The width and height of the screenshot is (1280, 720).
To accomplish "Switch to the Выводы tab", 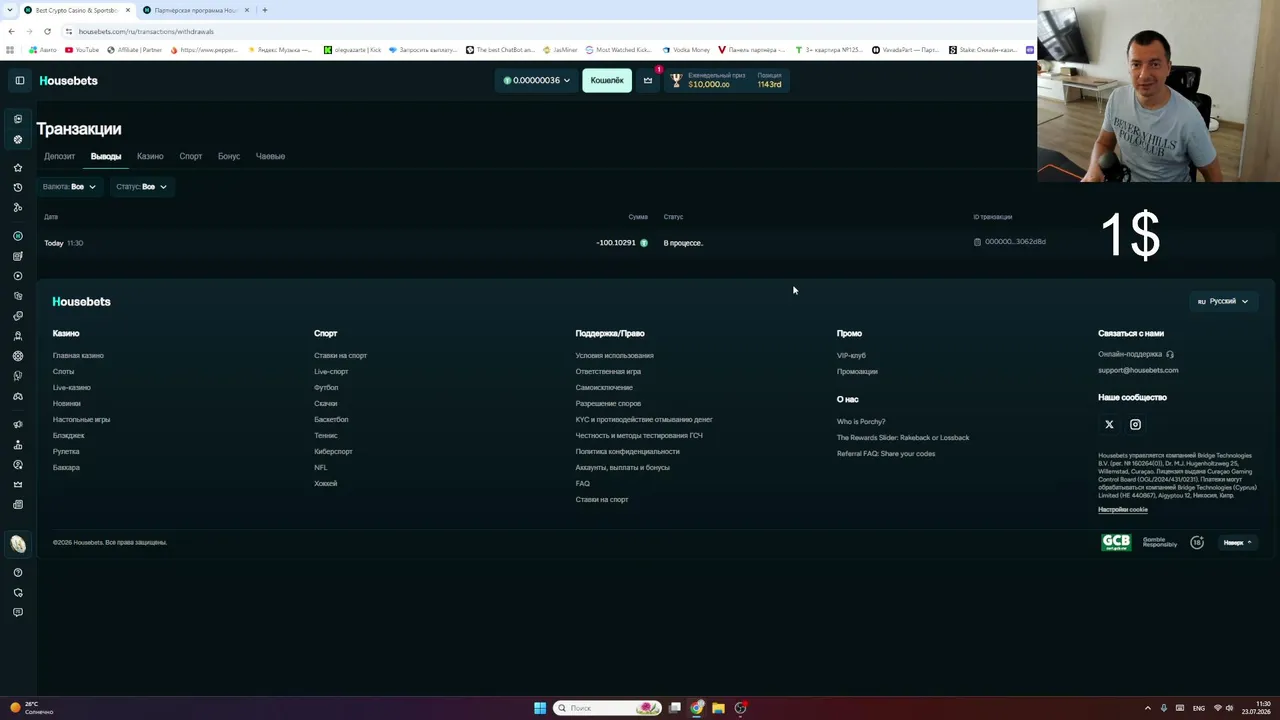I will tap(106, 156).
